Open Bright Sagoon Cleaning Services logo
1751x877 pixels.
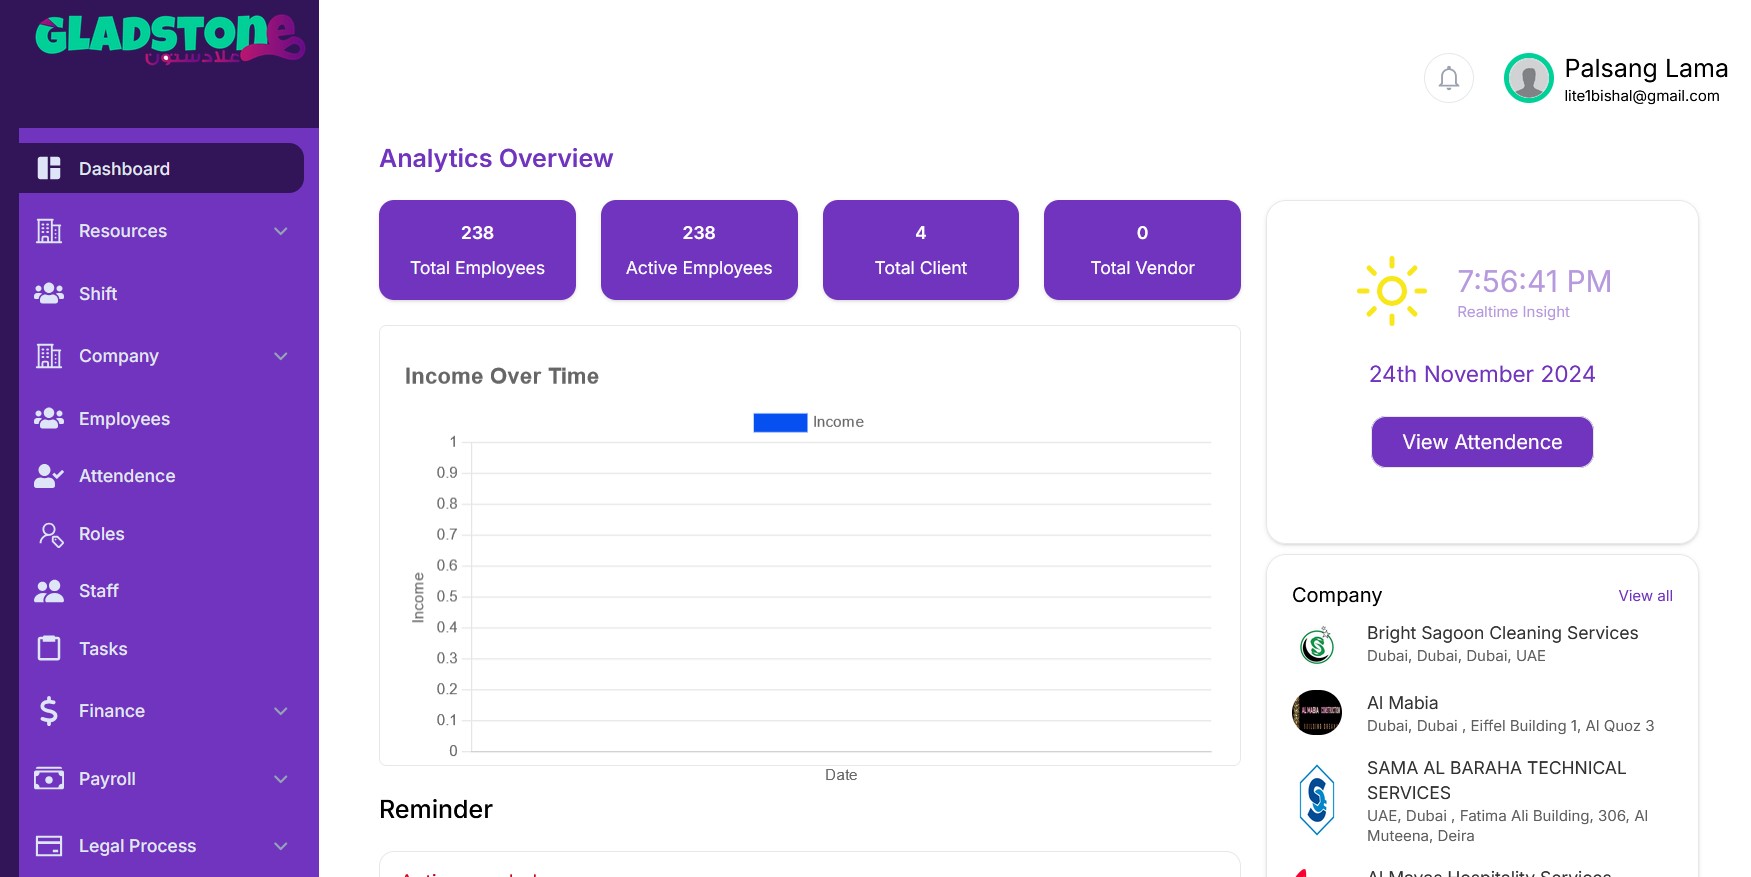1317,645
